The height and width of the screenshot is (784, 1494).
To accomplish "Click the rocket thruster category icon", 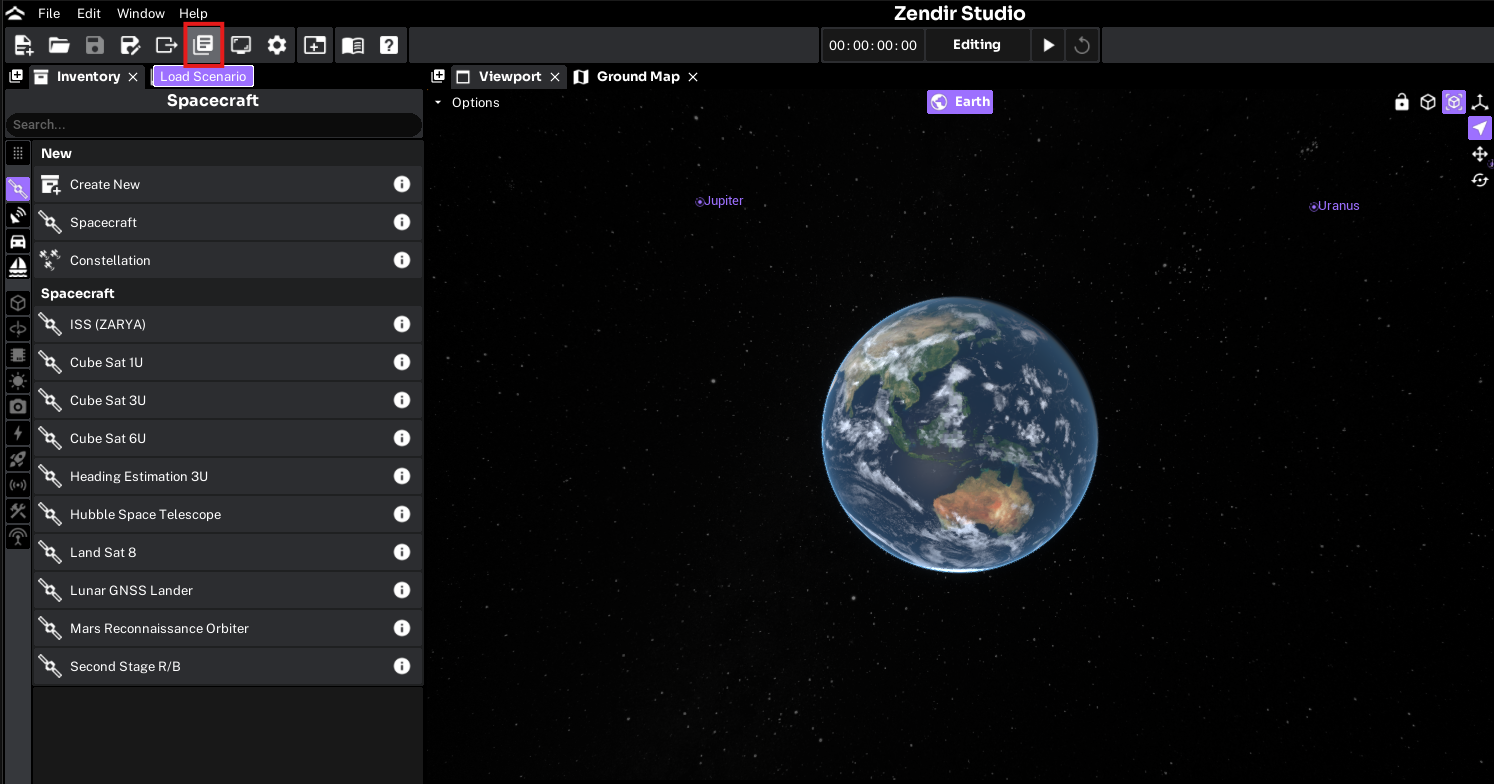I will click(18, 459).
